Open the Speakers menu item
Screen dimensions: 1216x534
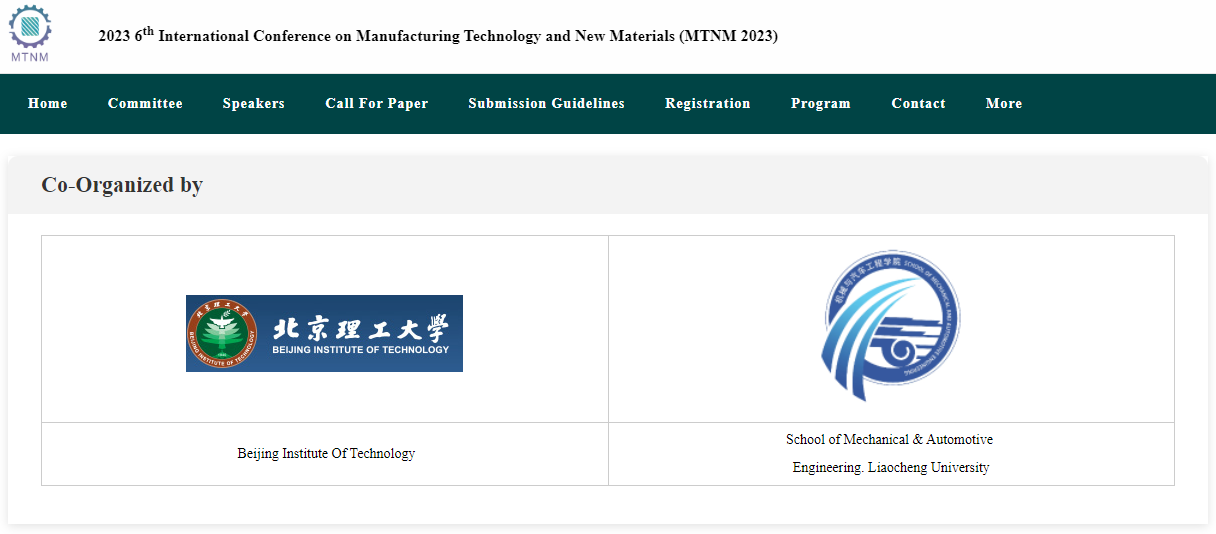pos(254,103)
